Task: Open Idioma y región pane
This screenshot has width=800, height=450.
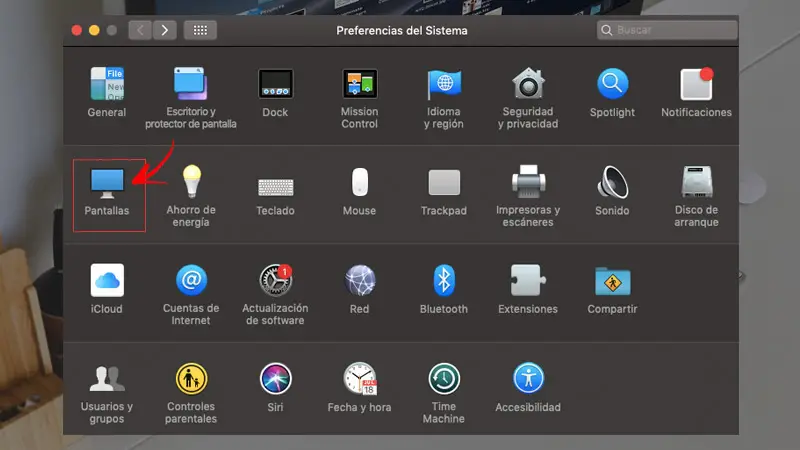Action: coord(444,97)
